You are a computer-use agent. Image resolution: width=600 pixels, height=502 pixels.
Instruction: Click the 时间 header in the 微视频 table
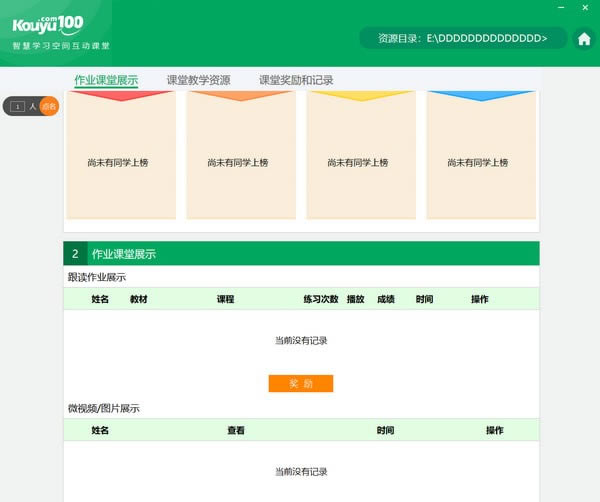(385, 430)
